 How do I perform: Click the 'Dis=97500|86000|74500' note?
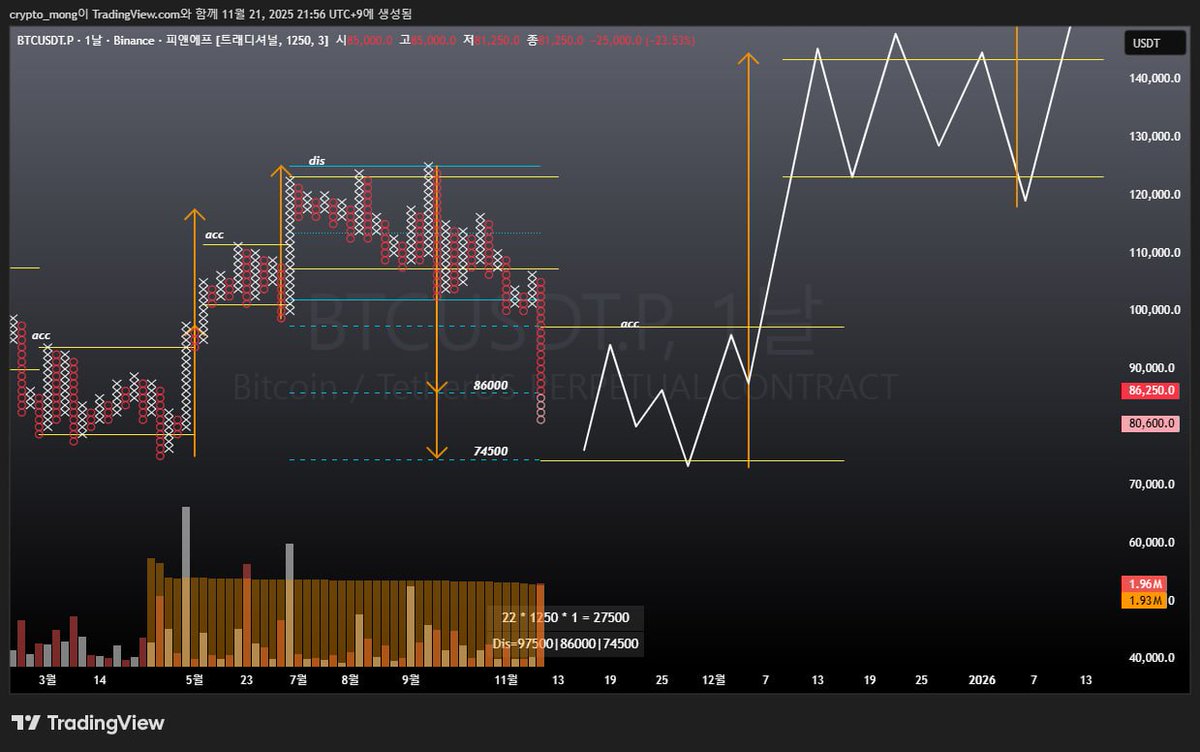[x=566, y=644]
